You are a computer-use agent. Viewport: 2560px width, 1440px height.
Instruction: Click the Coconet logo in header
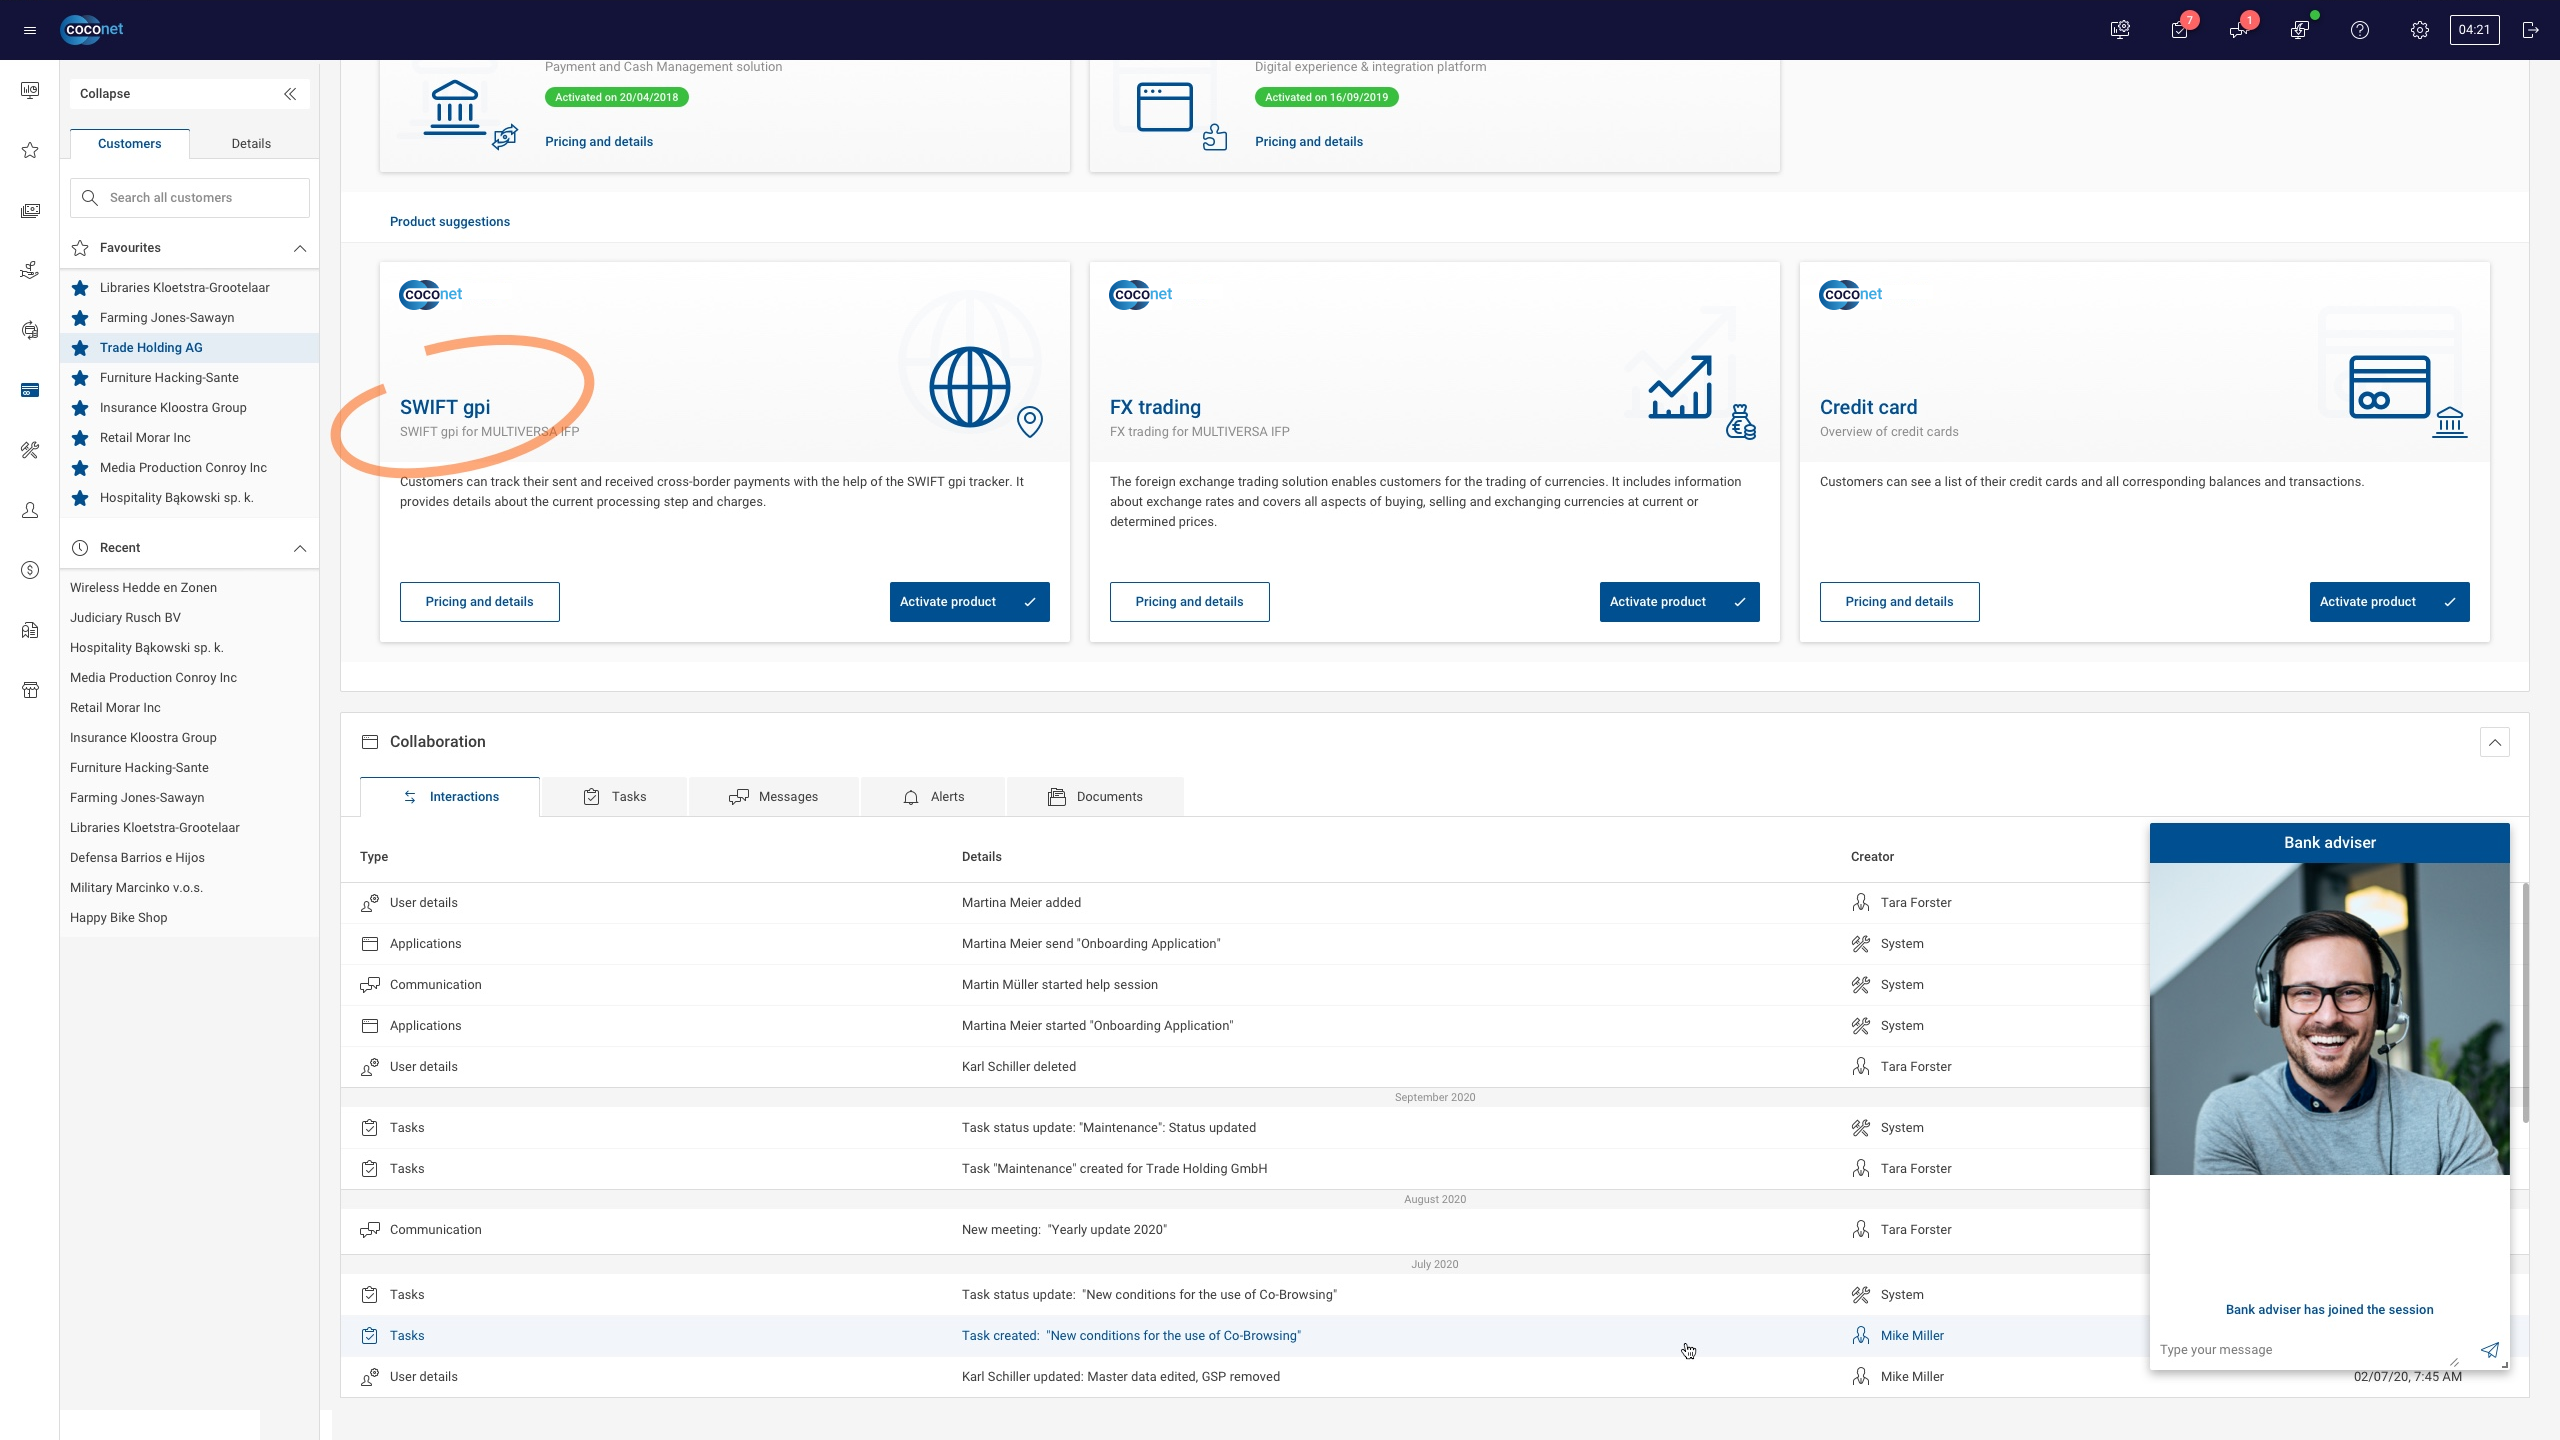tap(92, 30)
